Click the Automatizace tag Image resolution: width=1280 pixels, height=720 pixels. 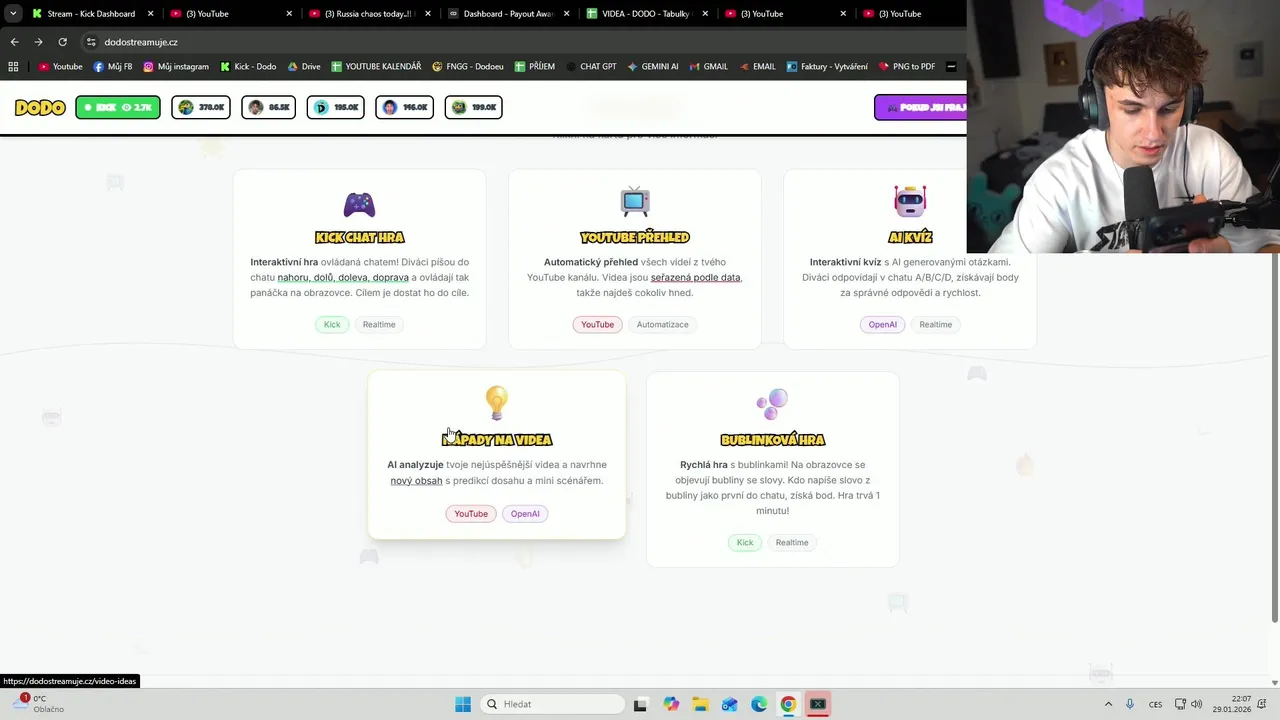[663, 324]
